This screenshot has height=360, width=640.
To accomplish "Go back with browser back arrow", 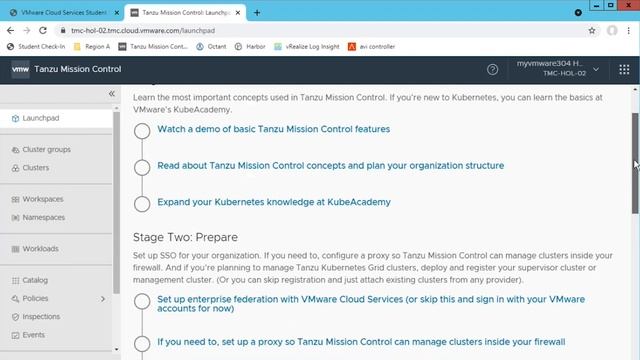I will click(10, 30).
